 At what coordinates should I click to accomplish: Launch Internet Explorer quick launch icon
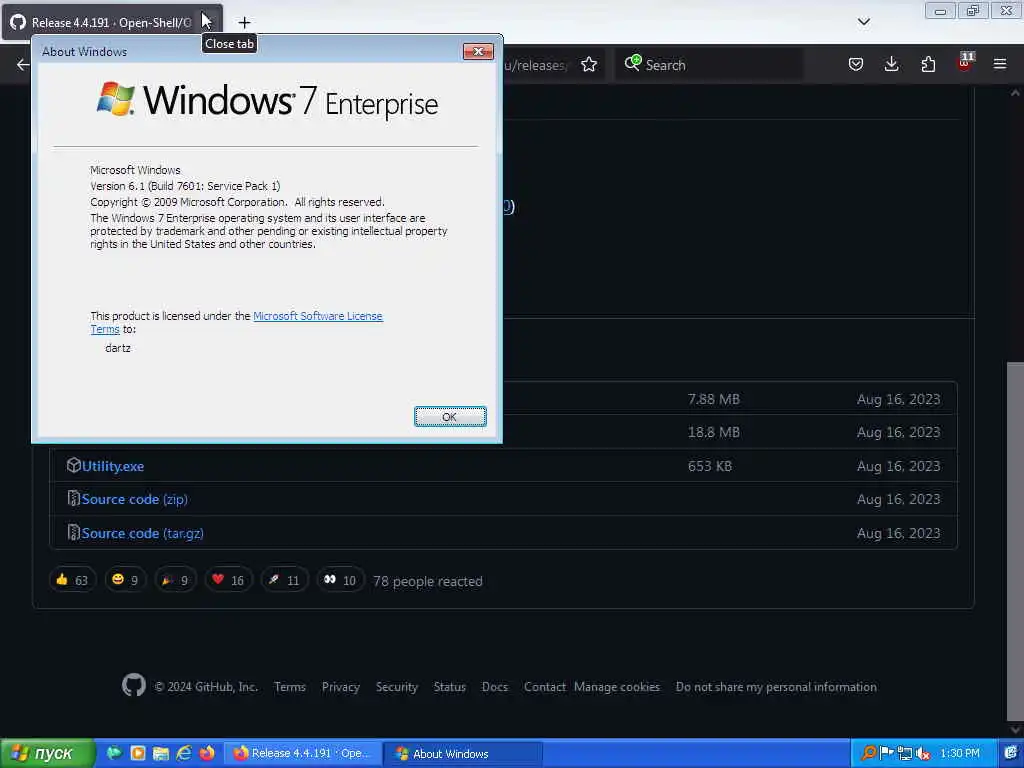coord(184,753)
